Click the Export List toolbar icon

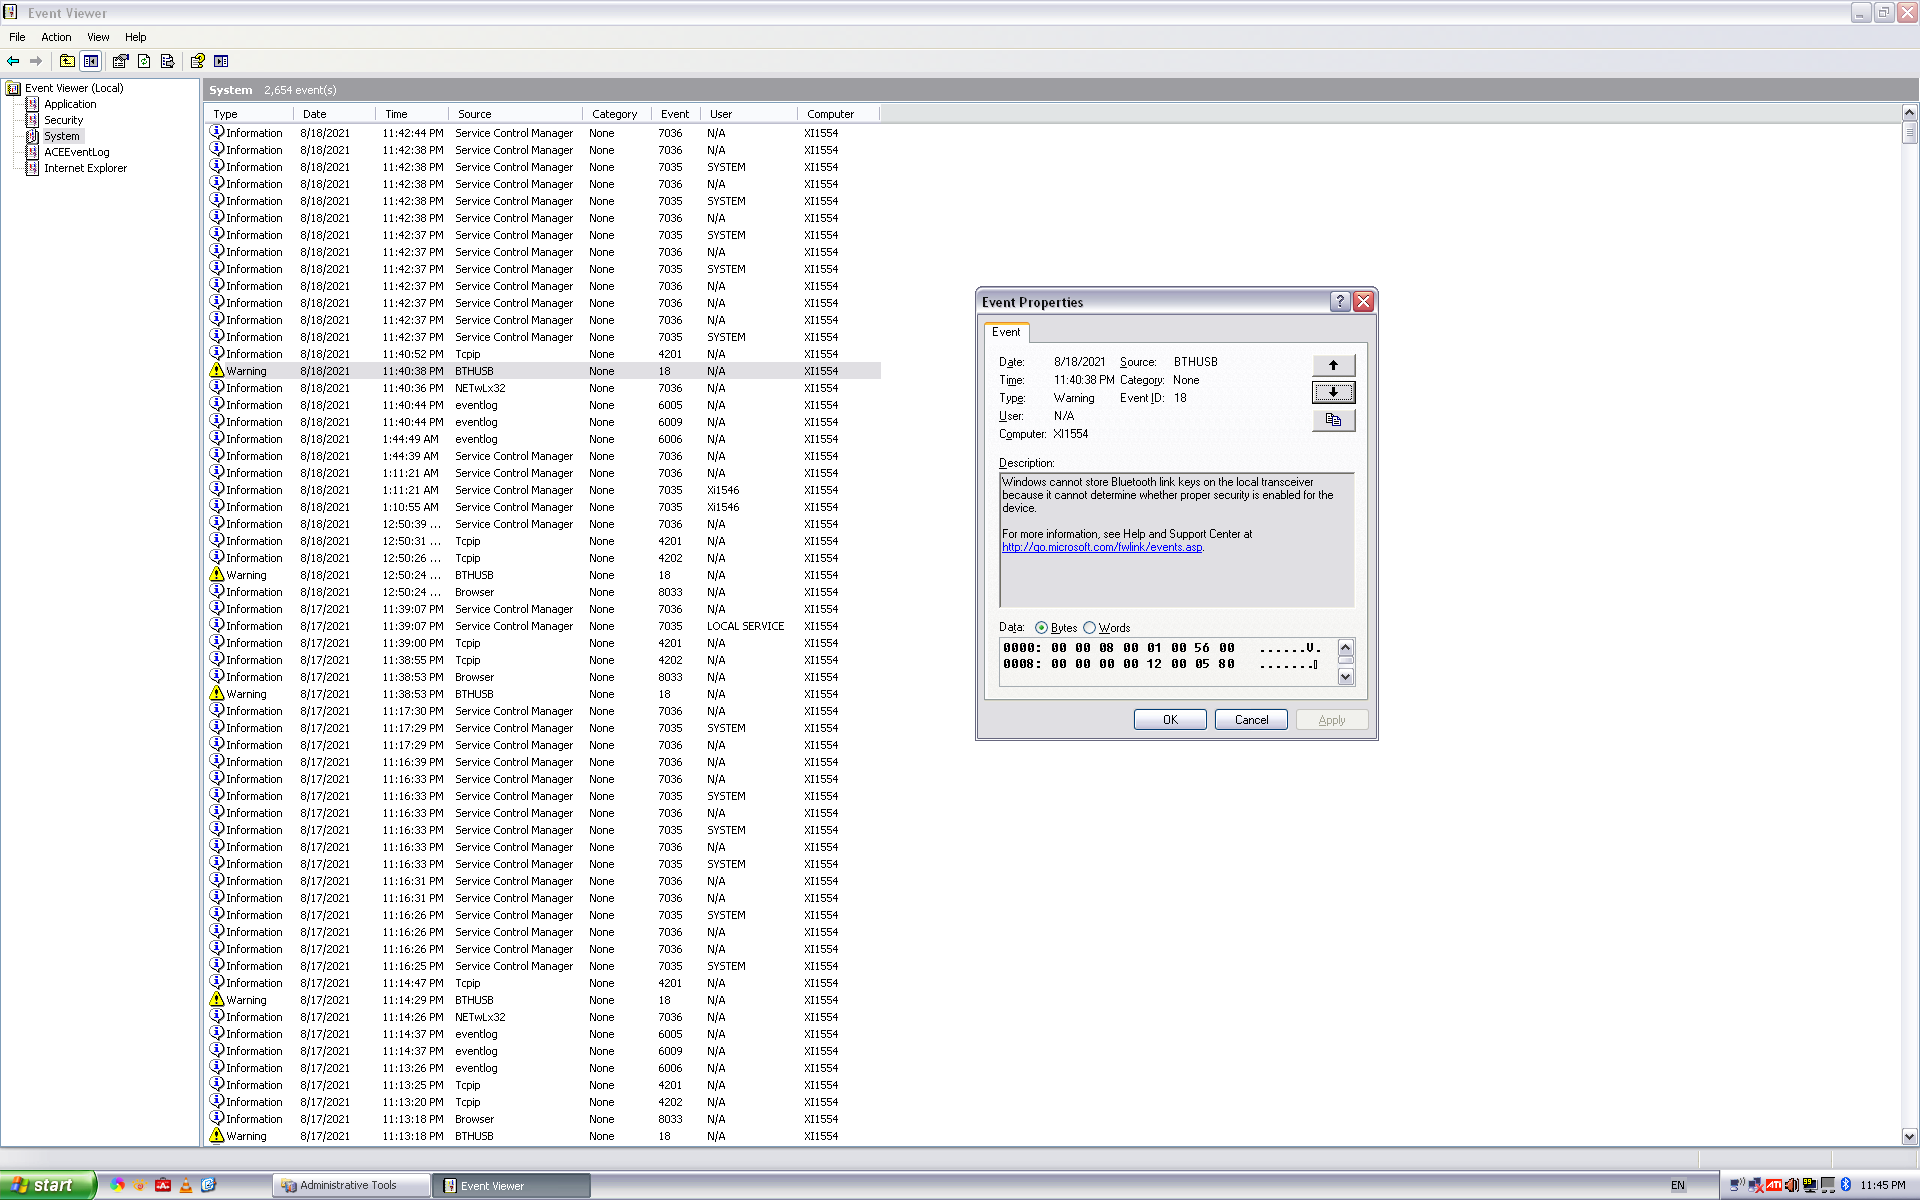[x=167, y=61]
